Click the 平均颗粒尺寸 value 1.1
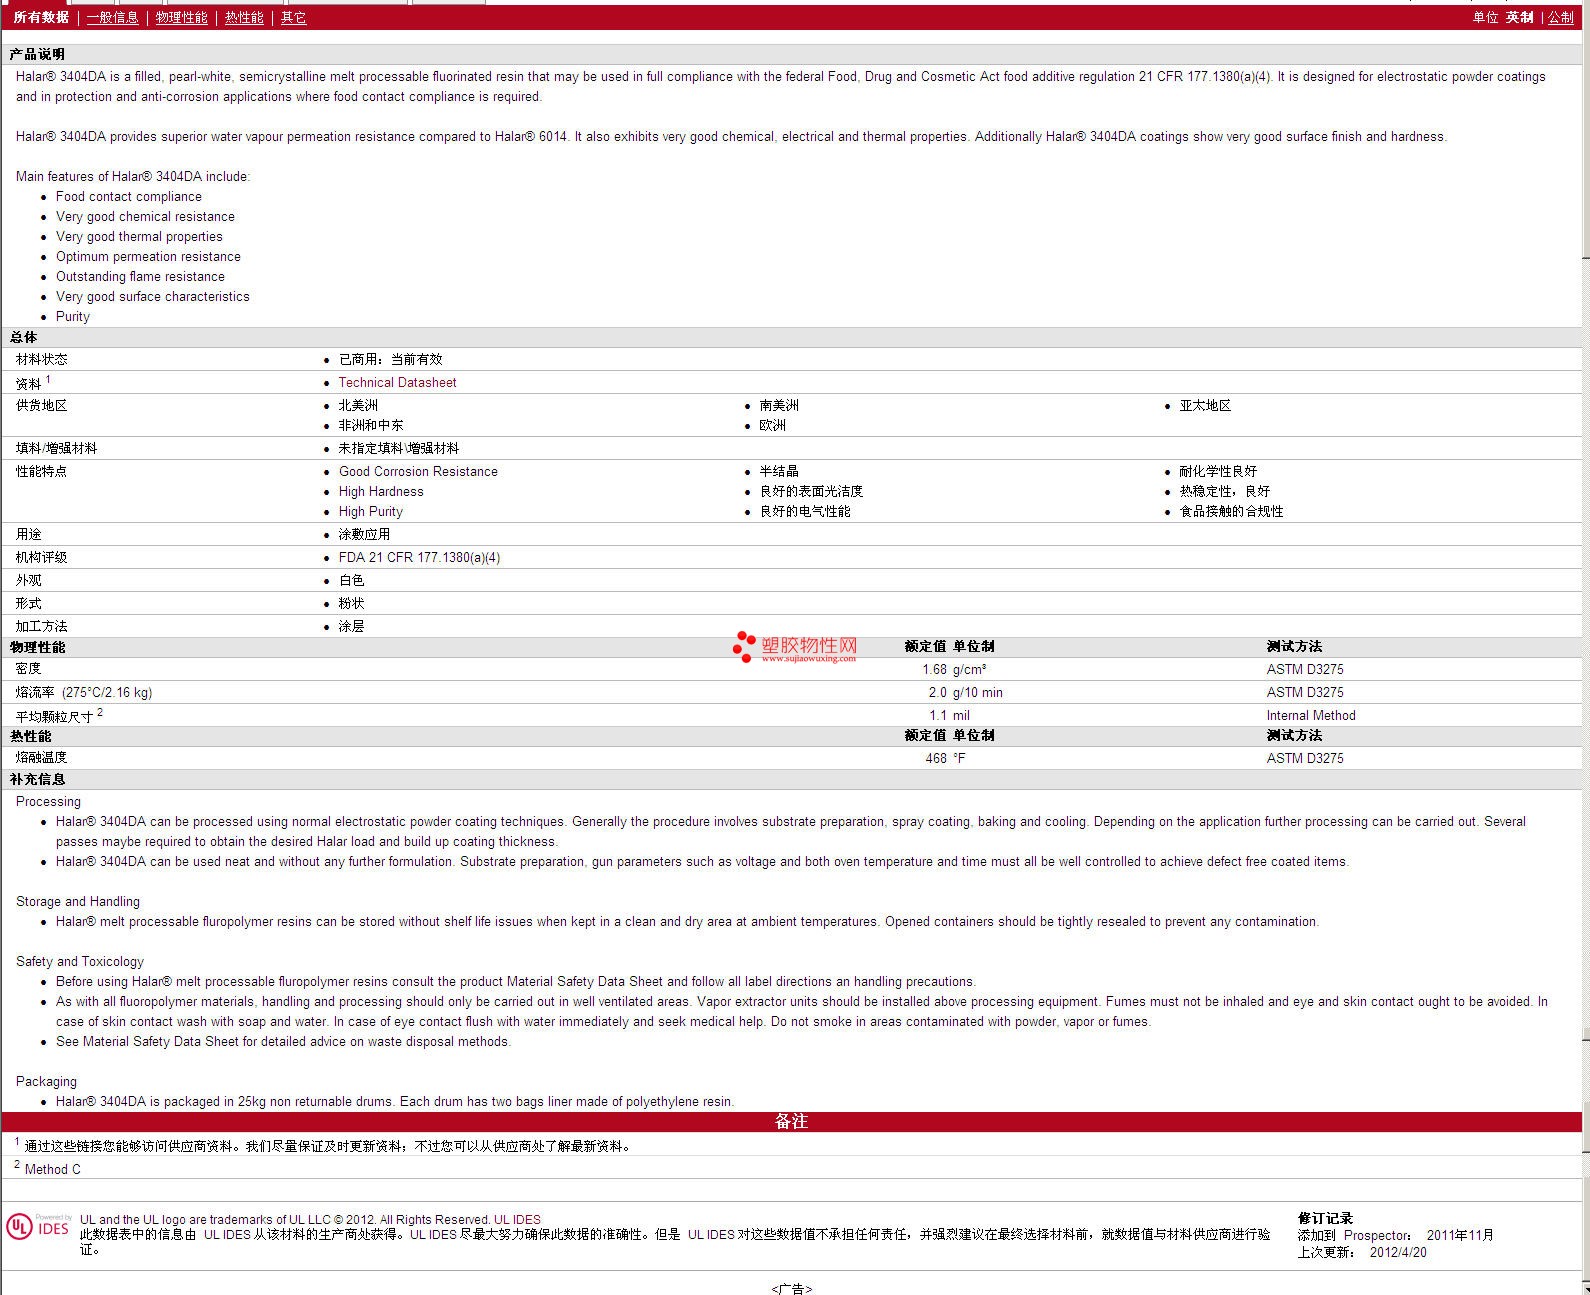This screenshot has height=1295, width=1590. click(x=937, y=715)
